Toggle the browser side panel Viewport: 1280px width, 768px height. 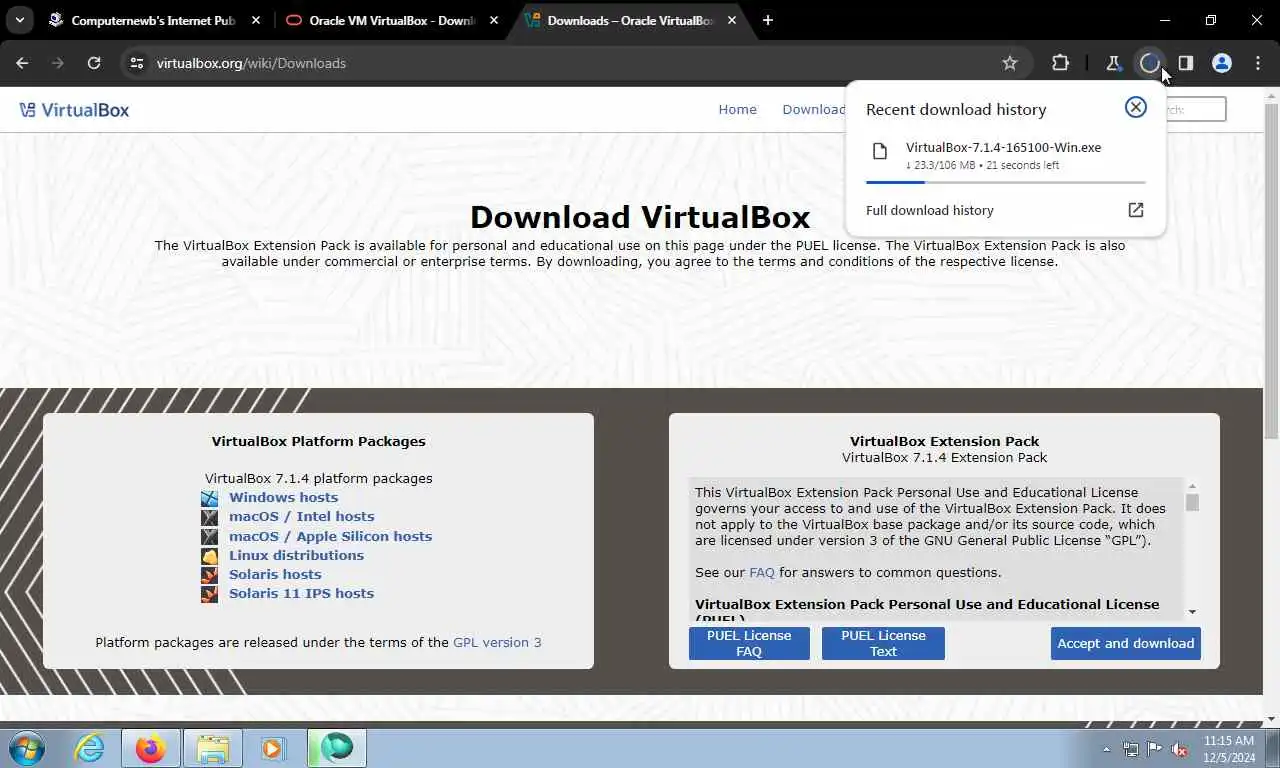click(1185, 63)
